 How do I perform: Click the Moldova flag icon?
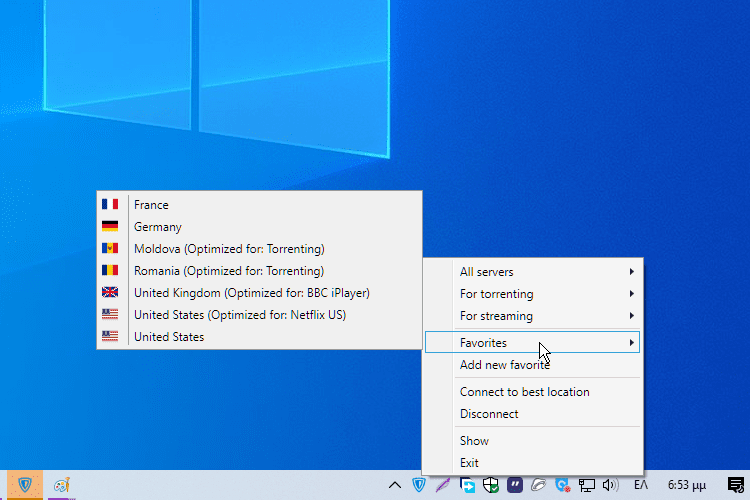(x=110, y=248)
